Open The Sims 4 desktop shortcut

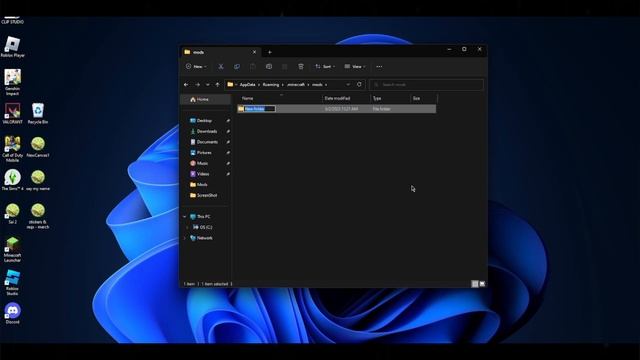[x=12, y=180]
